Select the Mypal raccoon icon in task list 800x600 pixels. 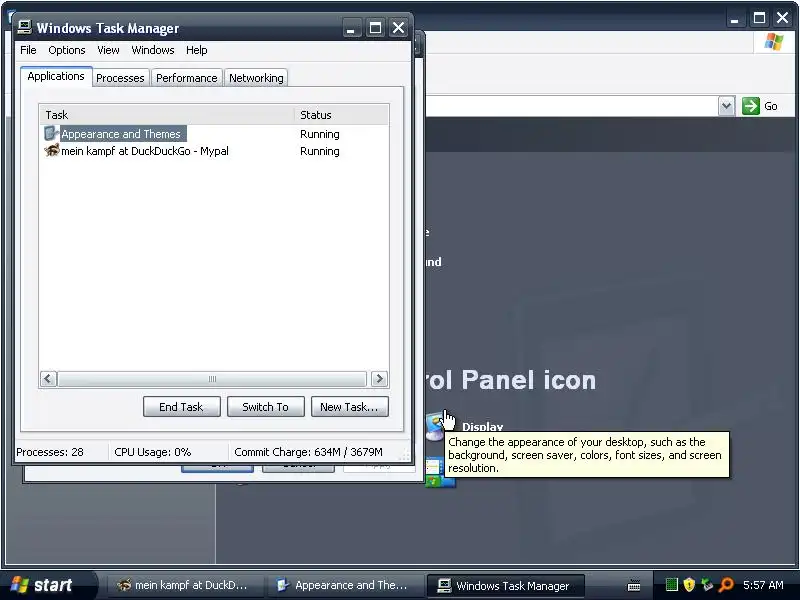(52, 151)
